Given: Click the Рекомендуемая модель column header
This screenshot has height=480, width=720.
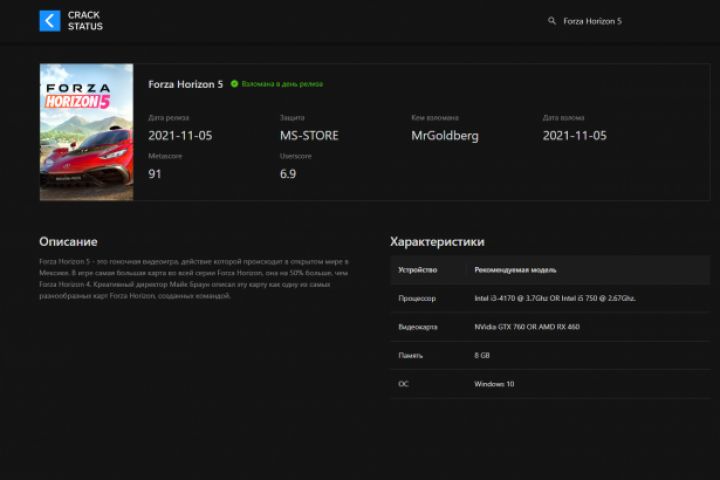Looking at the screenshot, I should coord(515,270).
